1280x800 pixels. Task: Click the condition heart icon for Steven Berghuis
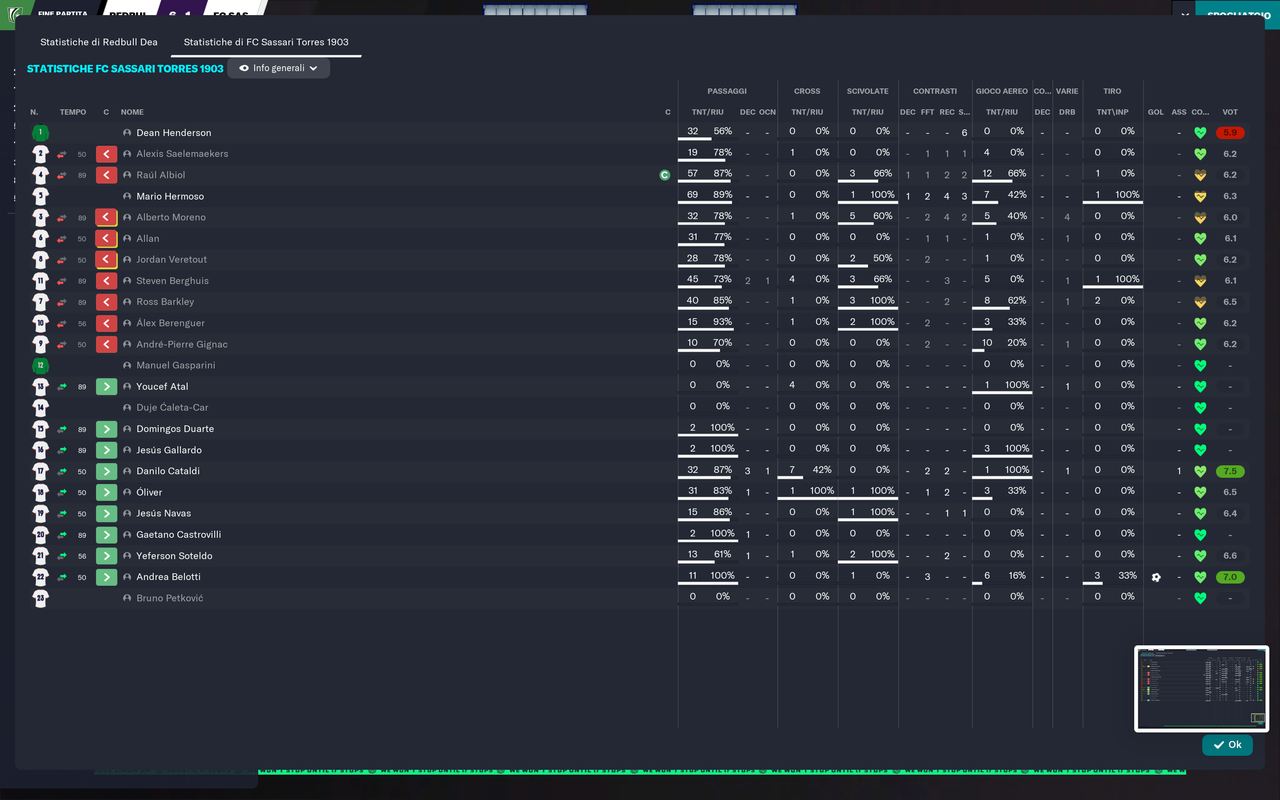1200,281
